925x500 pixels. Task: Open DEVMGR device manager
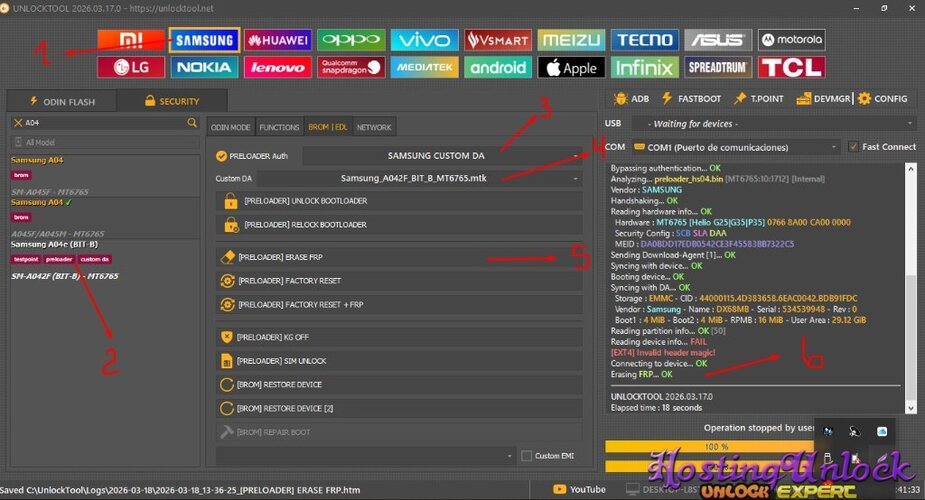(824, 99)
